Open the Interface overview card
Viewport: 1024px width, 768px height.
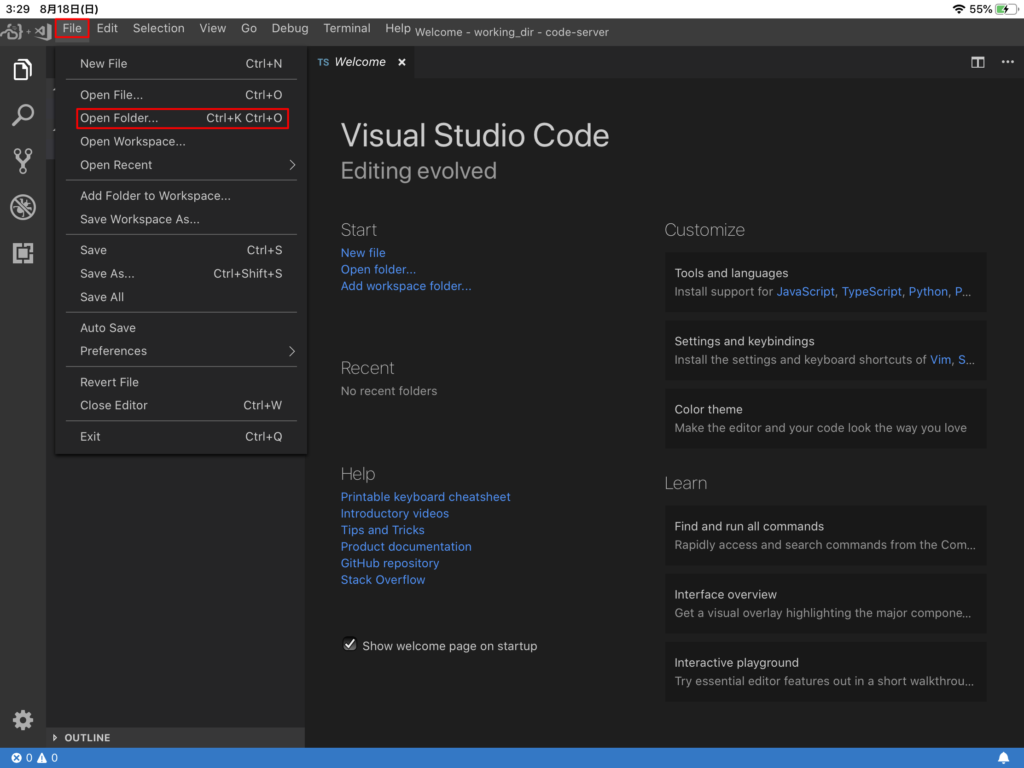point(825,603)
